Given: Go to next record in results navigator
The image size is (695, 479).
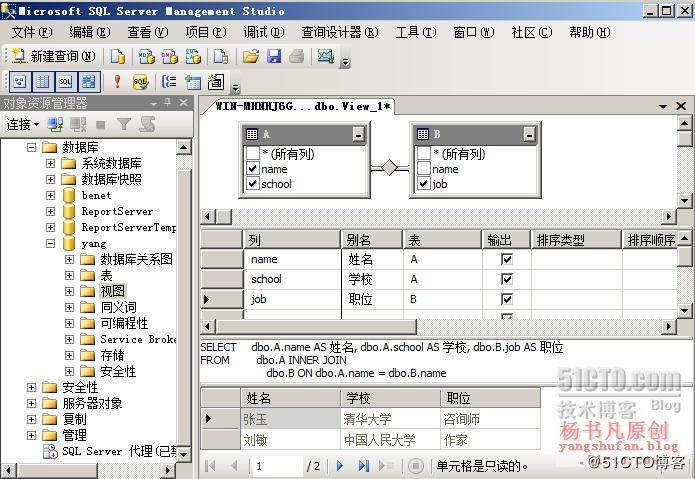Looking at the screenshot, I should point(340,466).
